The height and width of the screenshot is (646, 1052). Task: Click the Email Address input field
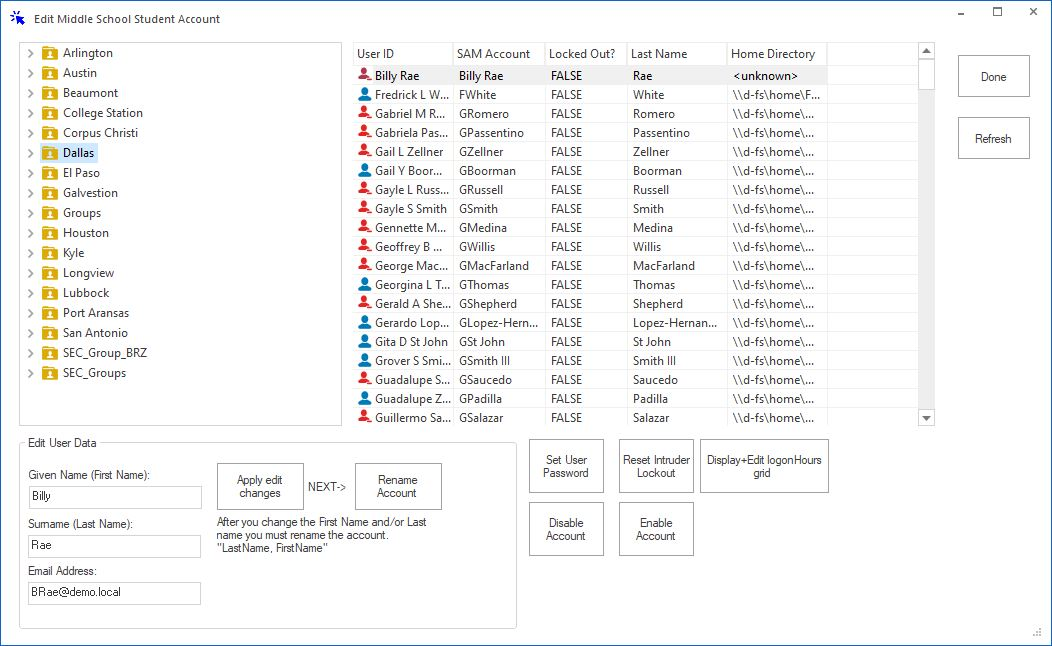(x=115, y=592)
